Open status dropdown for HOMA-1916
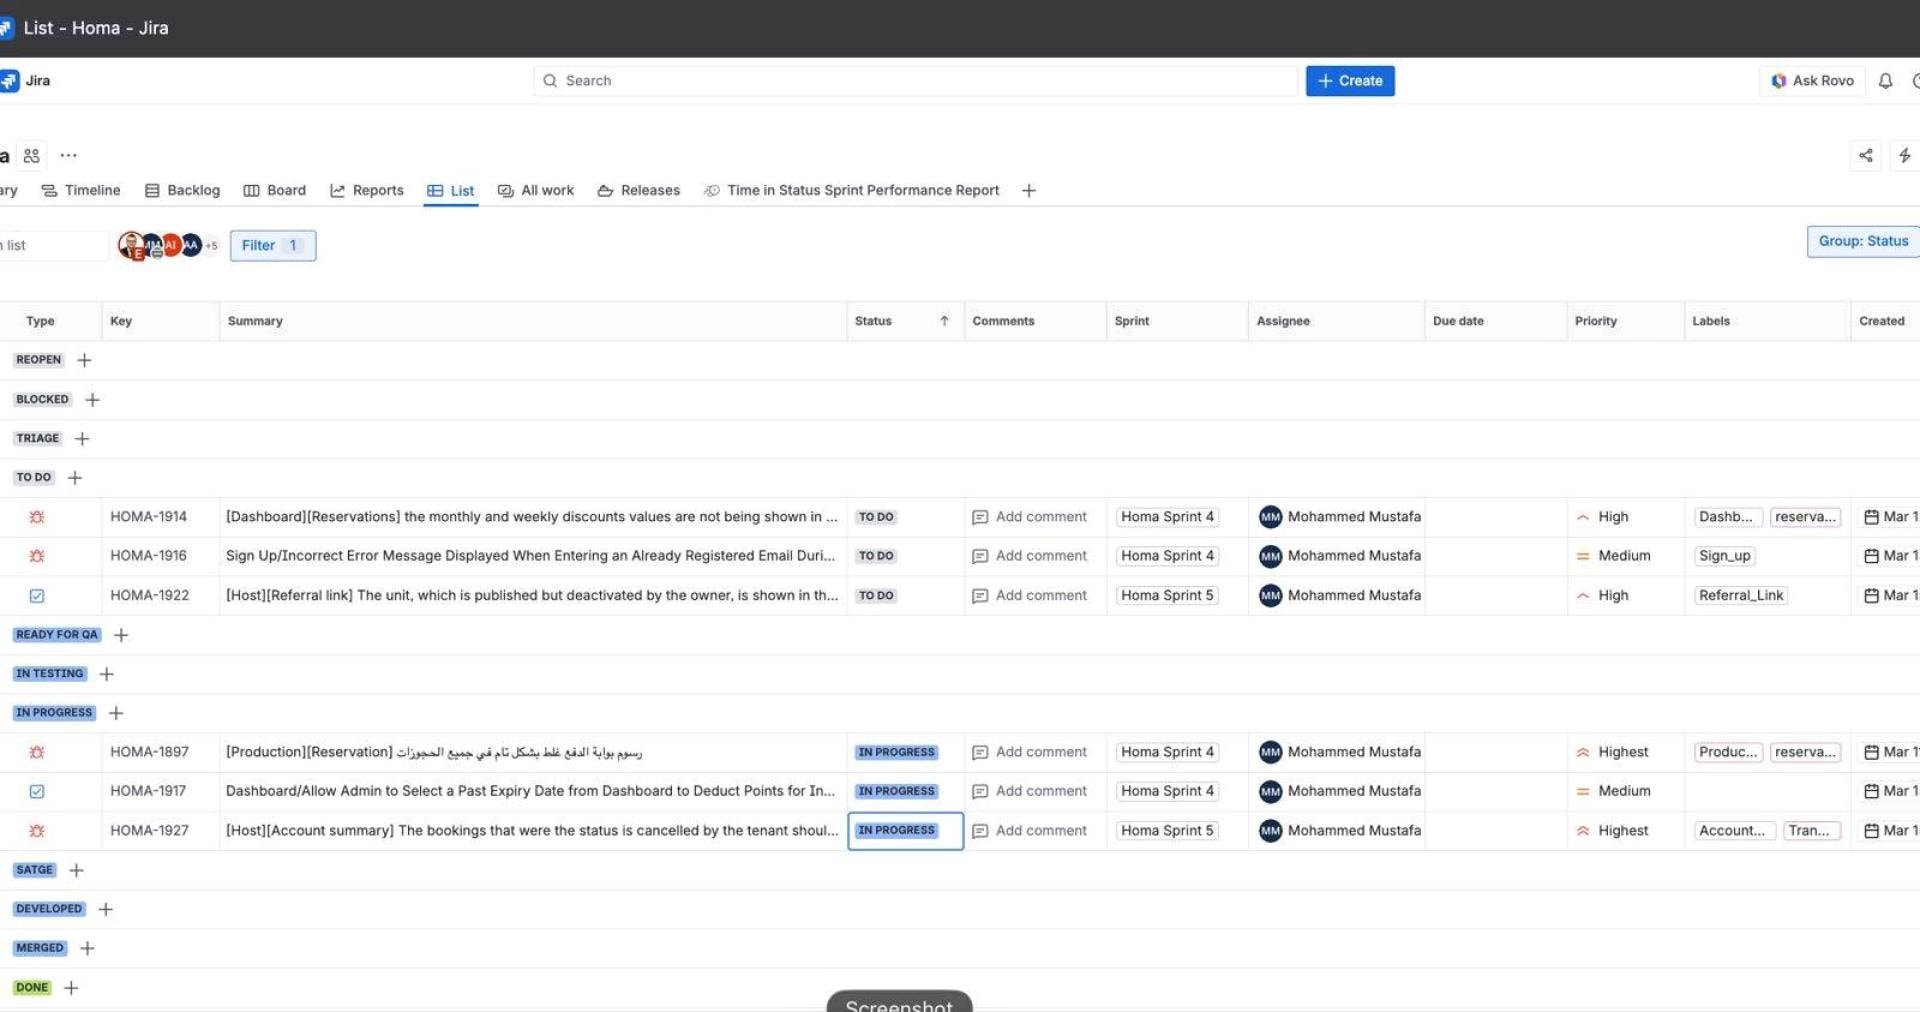This screenshot has height=1012, width=1920. (x=876, y=556)
